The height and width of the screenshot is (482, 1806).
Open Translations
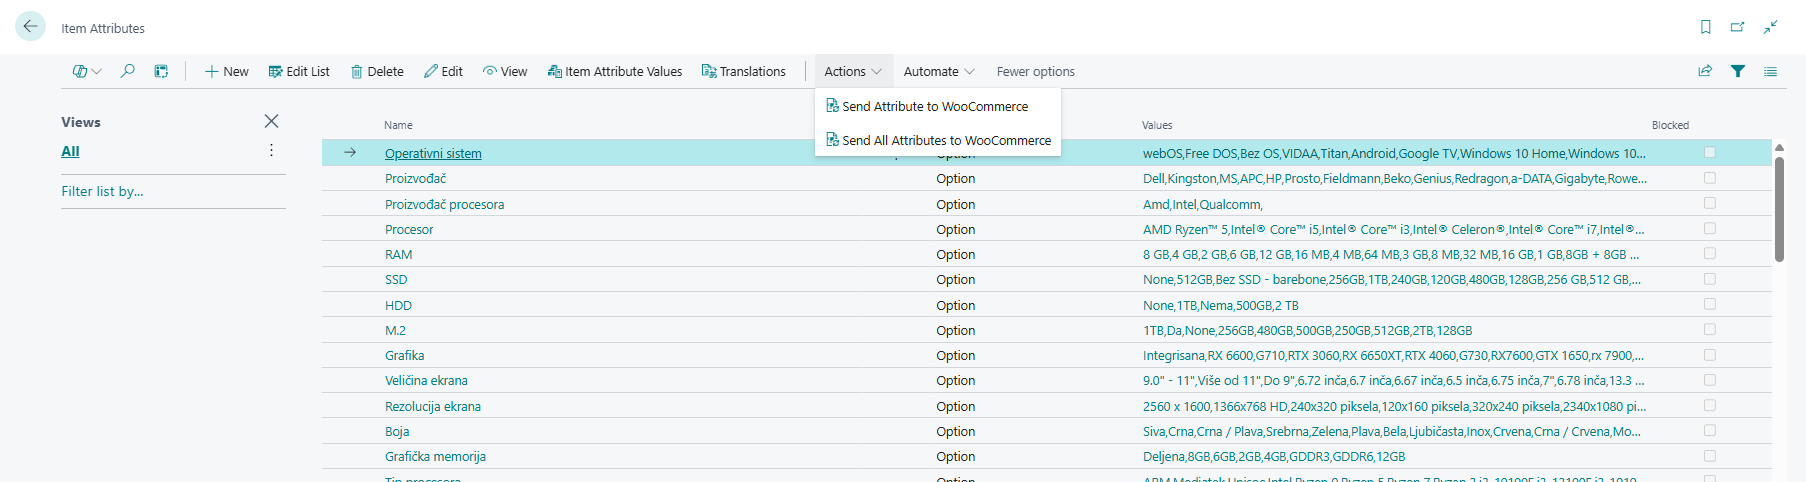[744, 71]
